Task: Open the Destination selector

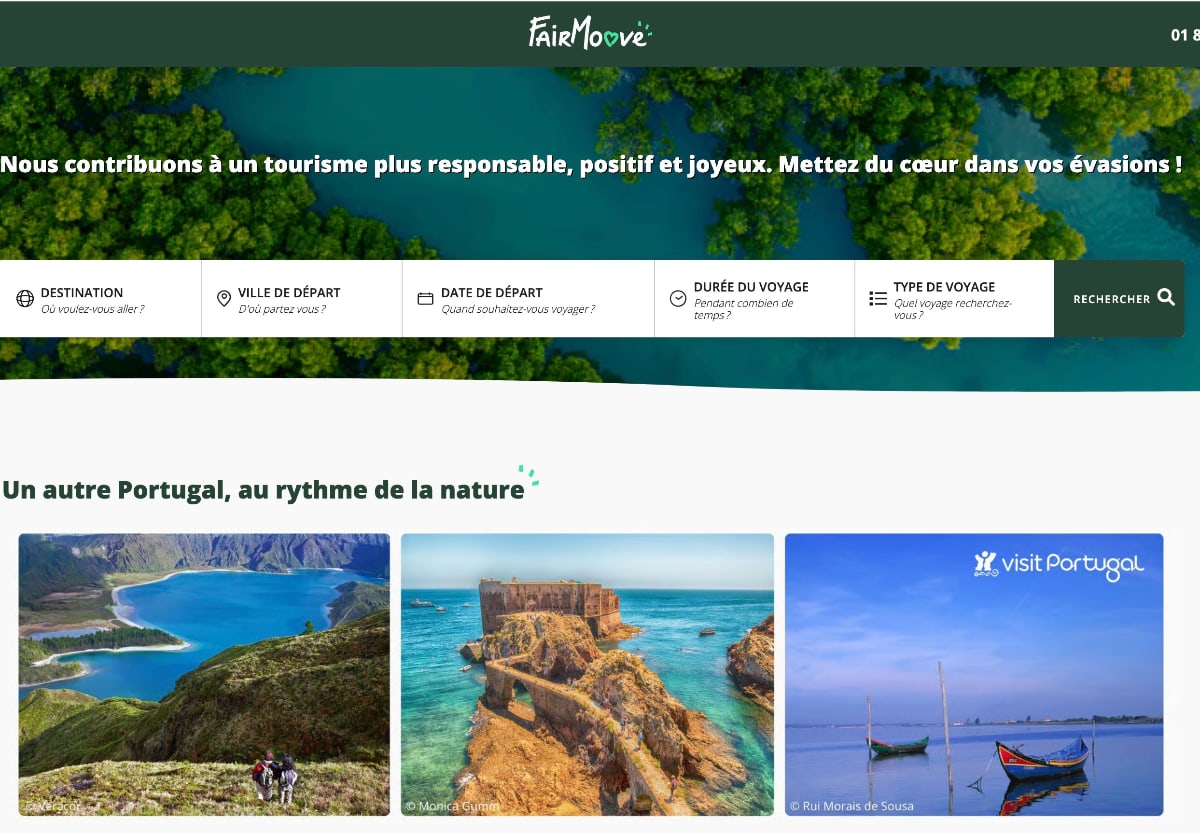Action: tap(100, 299)
